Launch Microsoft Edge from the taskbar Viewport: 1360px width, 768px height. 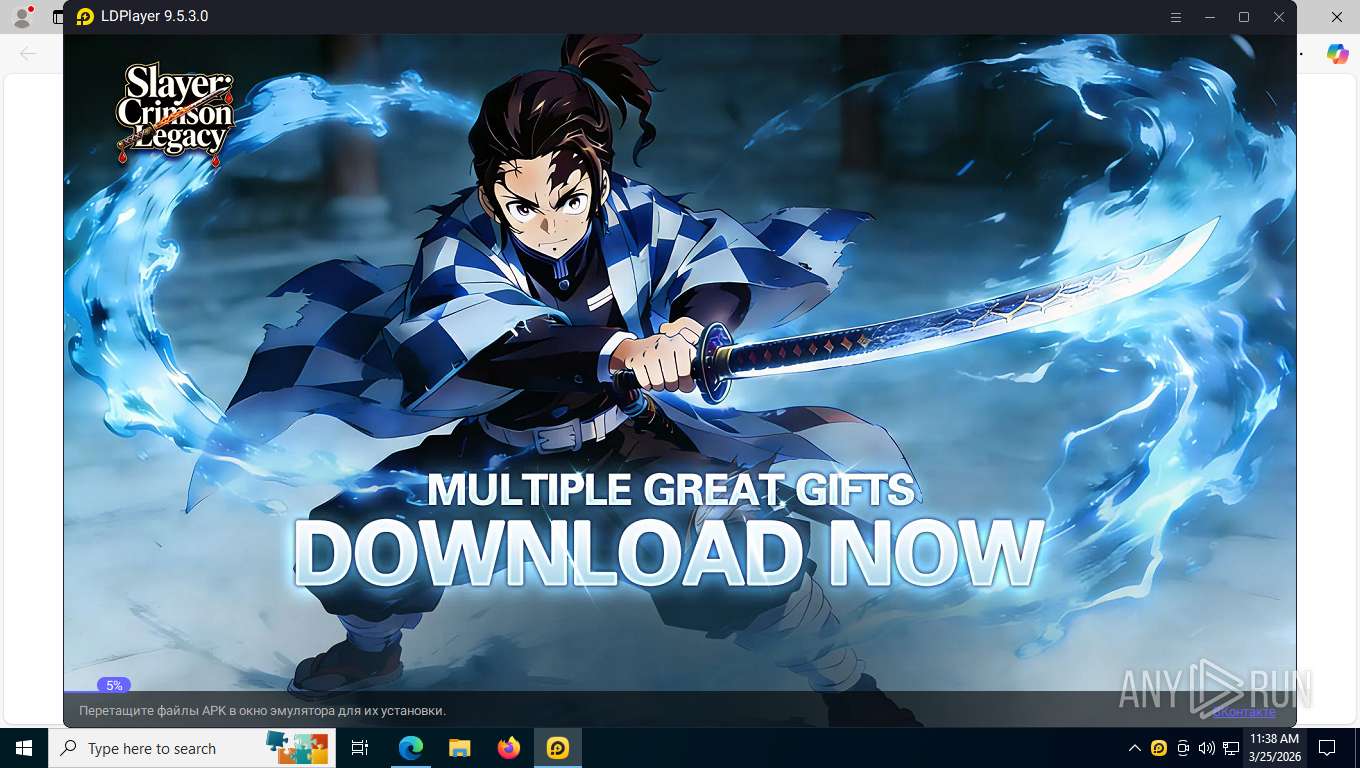click(410, 748)
